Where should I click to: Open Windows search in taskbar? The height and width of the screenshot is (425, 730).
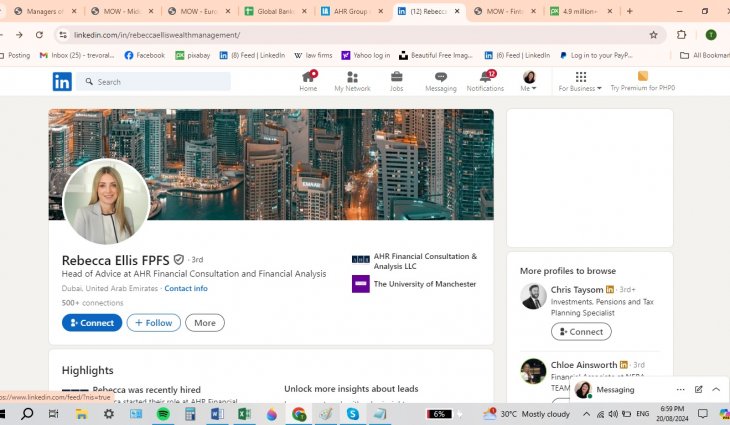point(27,413)
